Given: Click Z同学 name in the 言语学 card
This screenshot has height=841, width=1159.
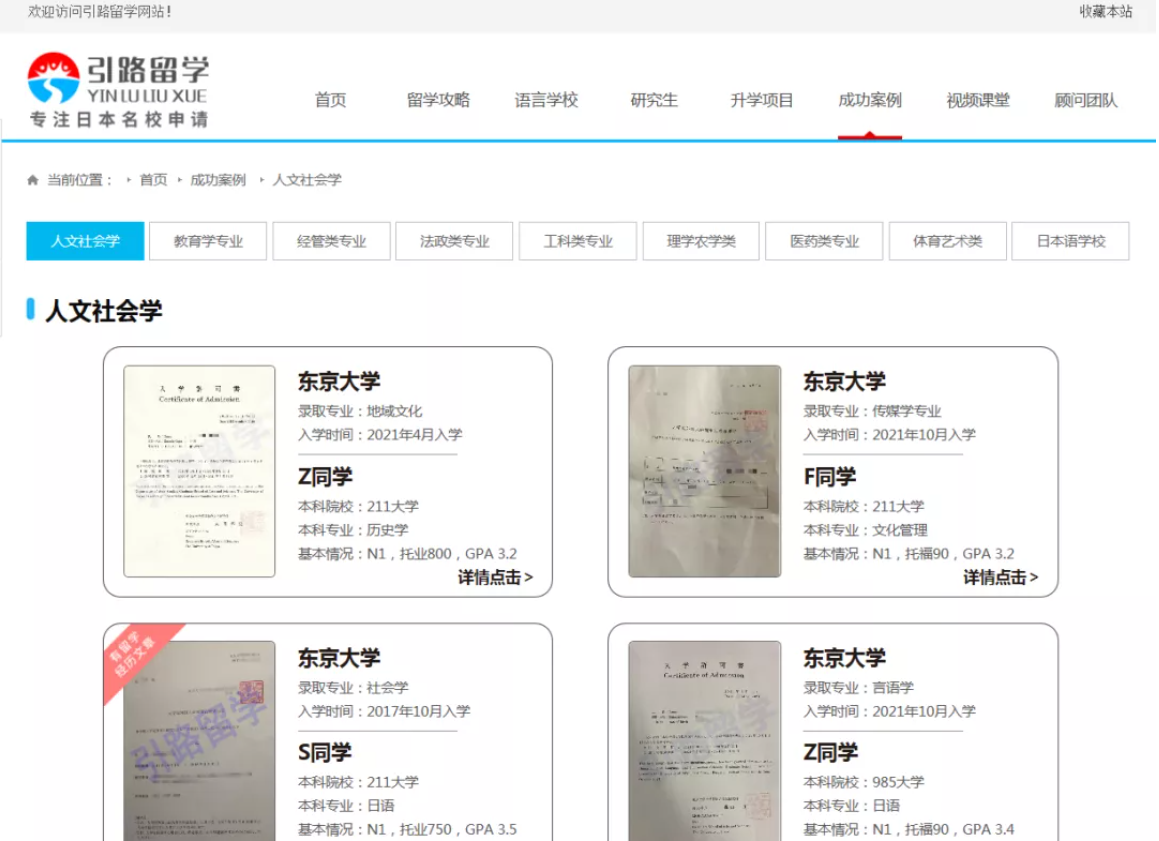Looking at the screenshot, I should [831, 752].
